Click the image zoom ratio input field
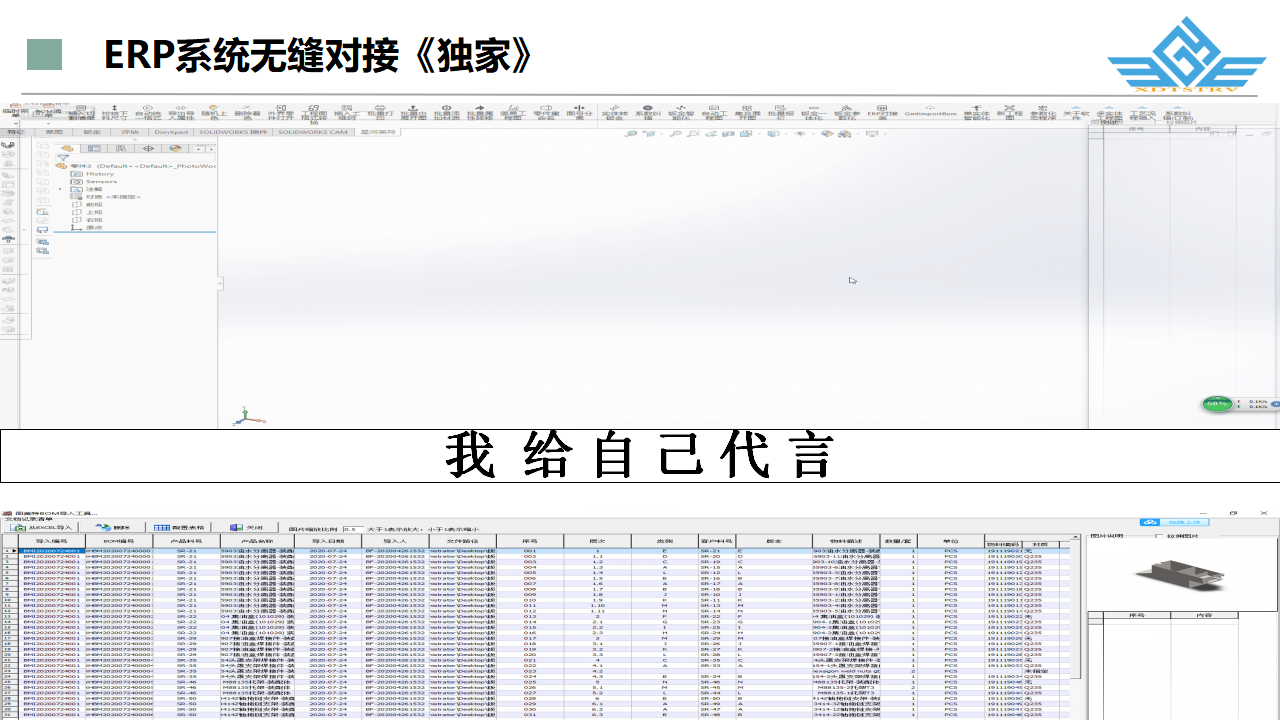 (x=351, y=528)
